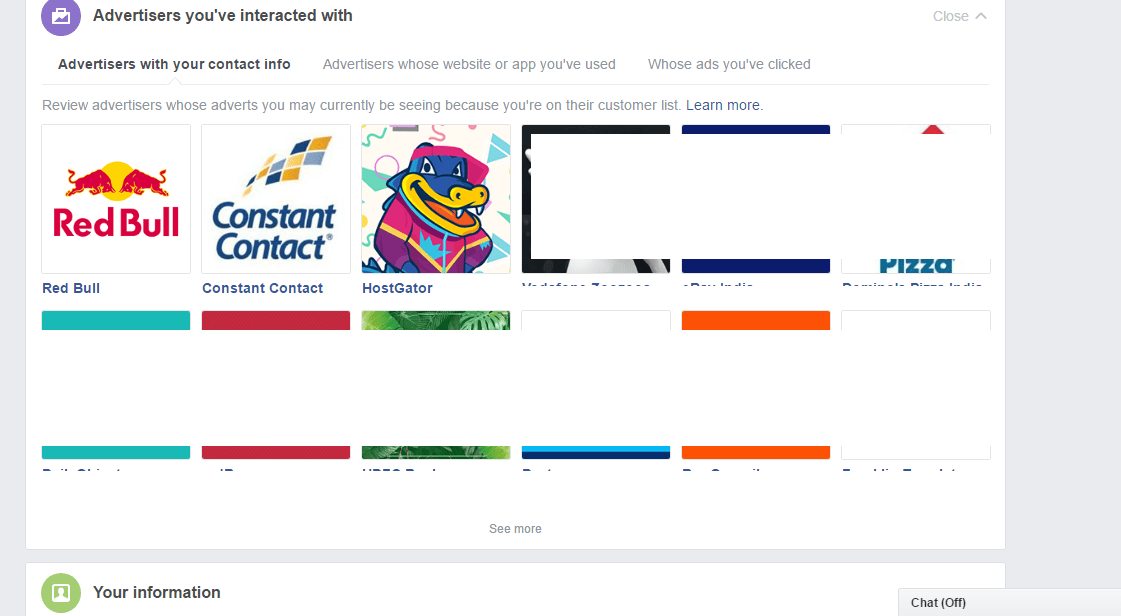Image resolution: width=1121 pixels, height=616 pixels.
Task: Click the HostGator name link
Action: 397,288
